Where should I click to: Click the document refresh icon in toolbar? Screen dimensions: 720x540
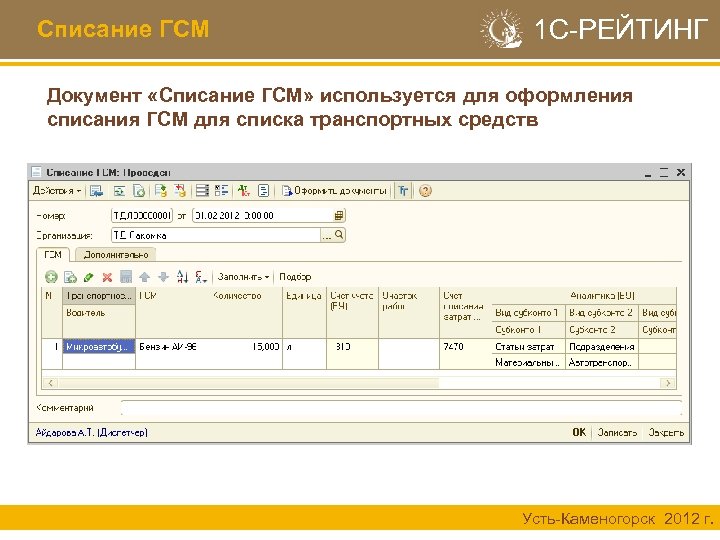[139, 191]
